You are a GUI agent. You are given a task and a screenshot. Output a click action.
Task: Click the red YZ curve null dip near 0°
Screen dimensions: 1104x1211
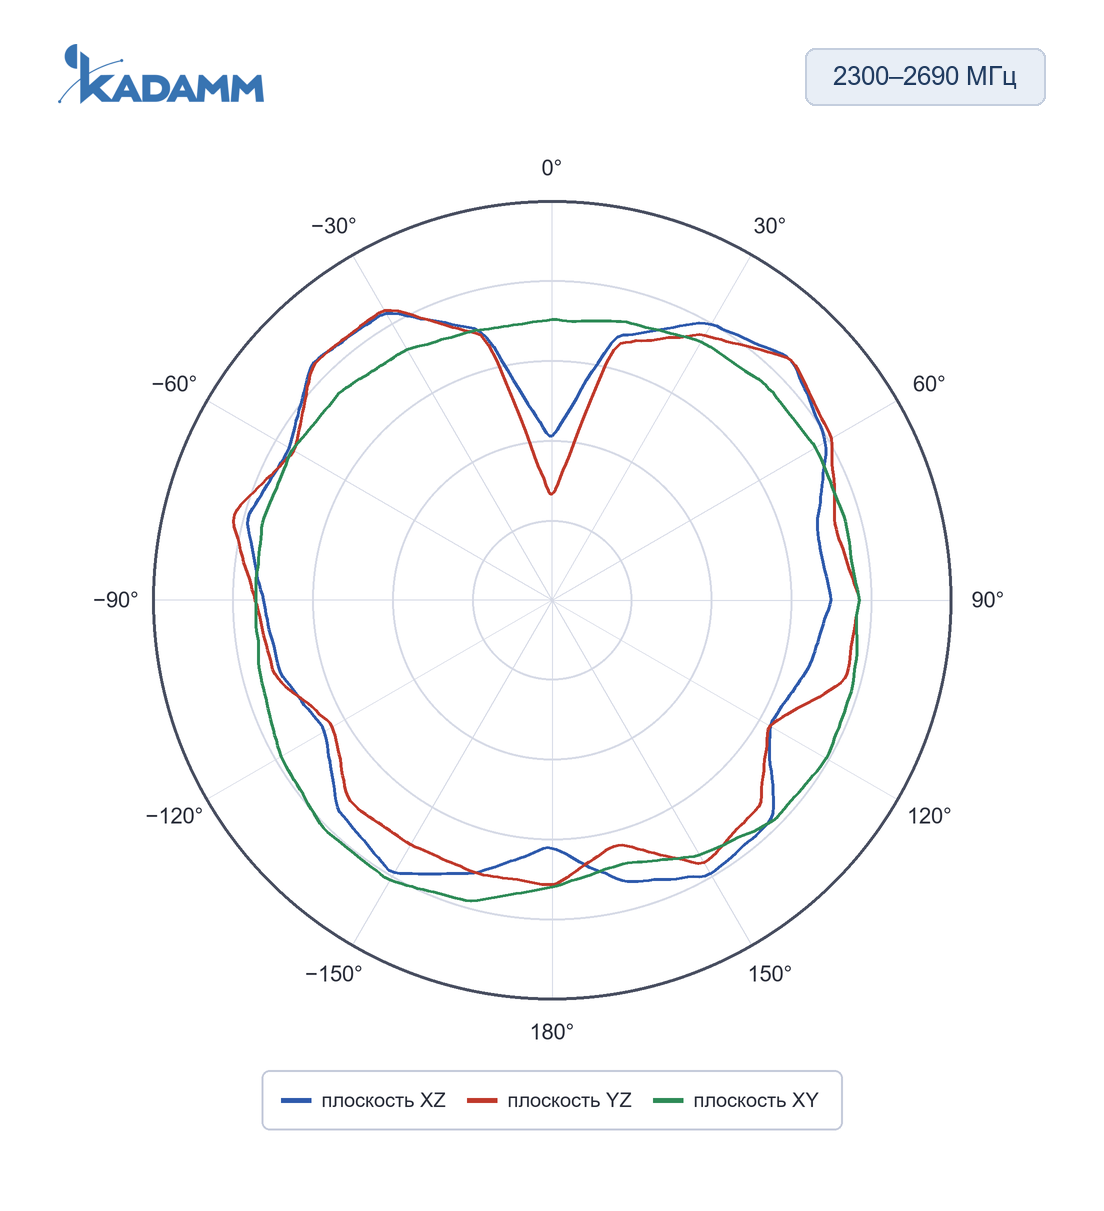551,493
